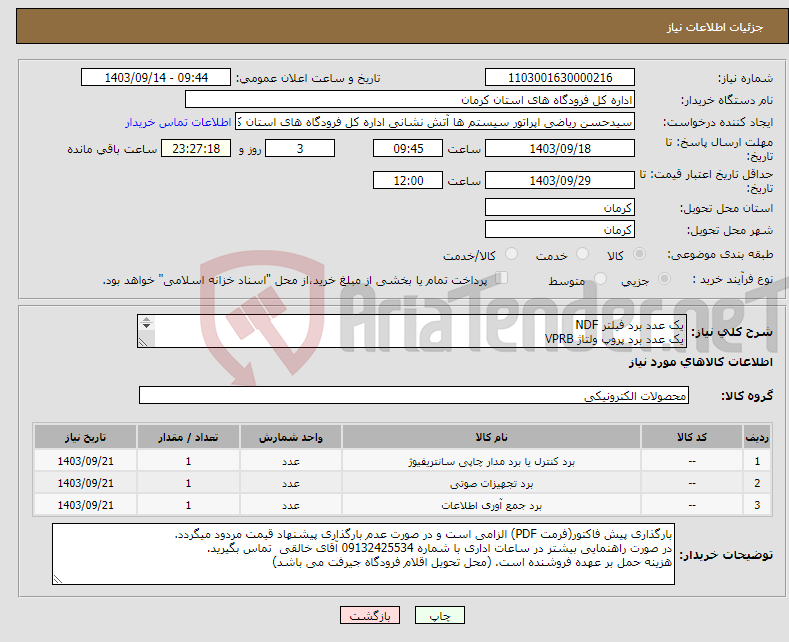
Task: Click the price validity date 1403/09/29
Action: (x=560, y=180)
